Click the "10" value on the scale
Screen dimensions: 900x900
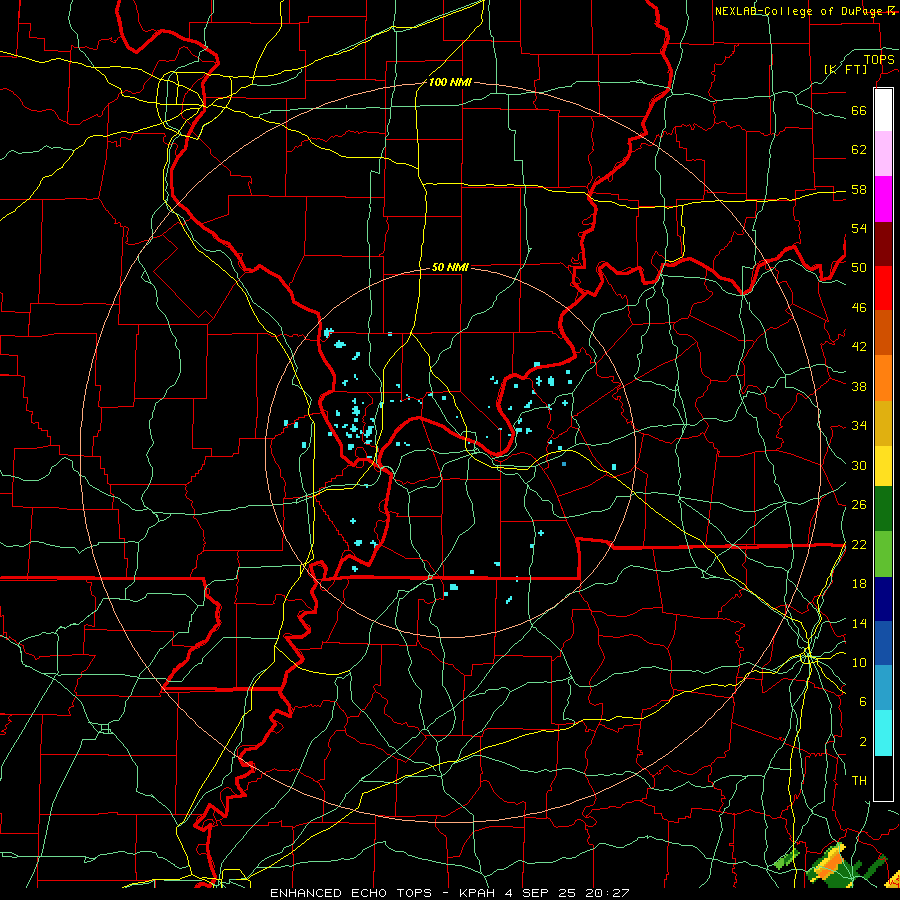tap(859, 662)
